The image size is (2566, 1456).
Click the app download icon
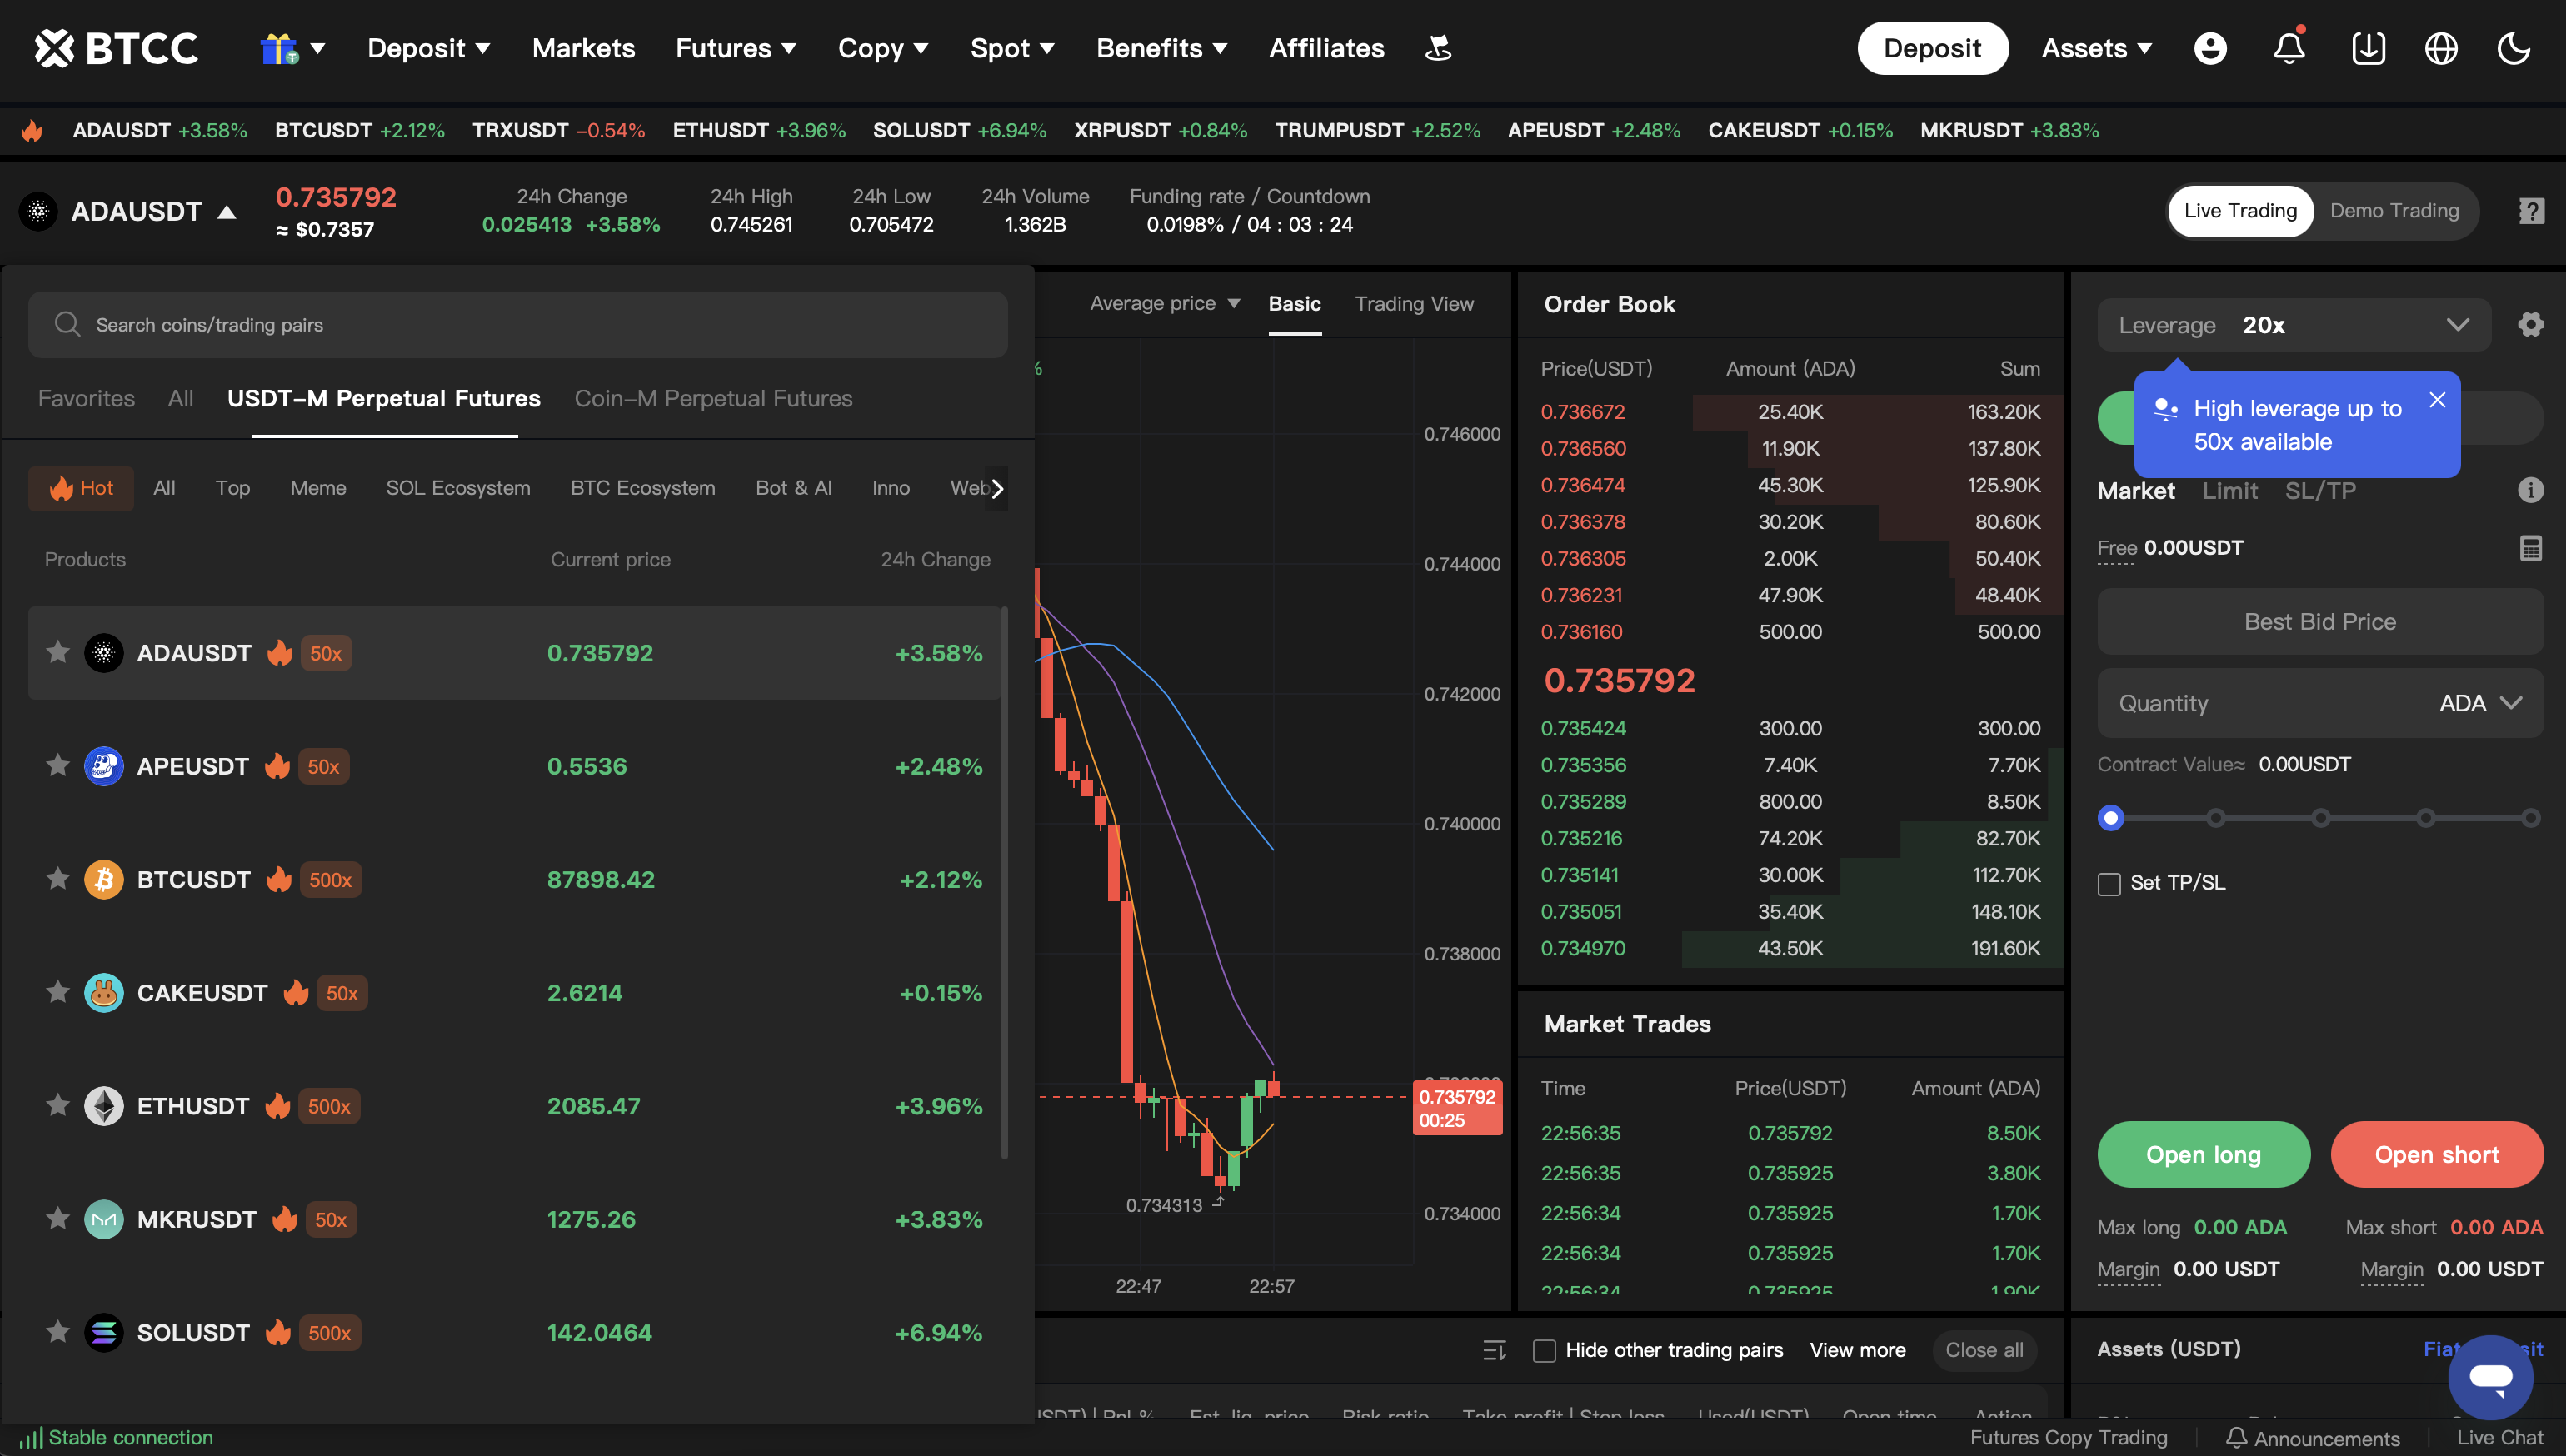[x=2368, y=48]
